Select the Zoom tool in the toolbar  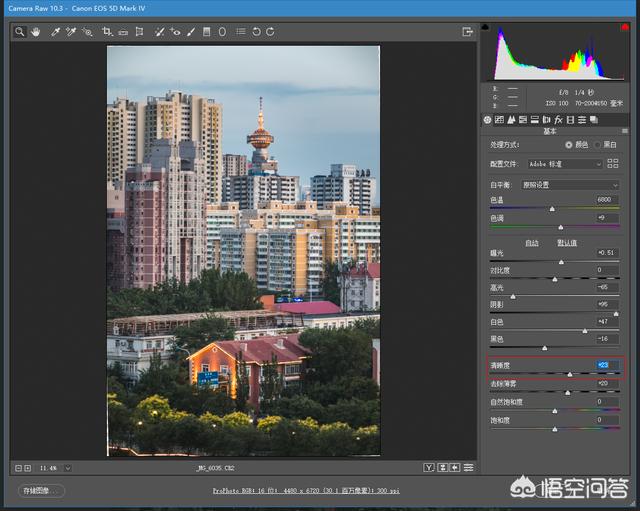pos(19,32)
